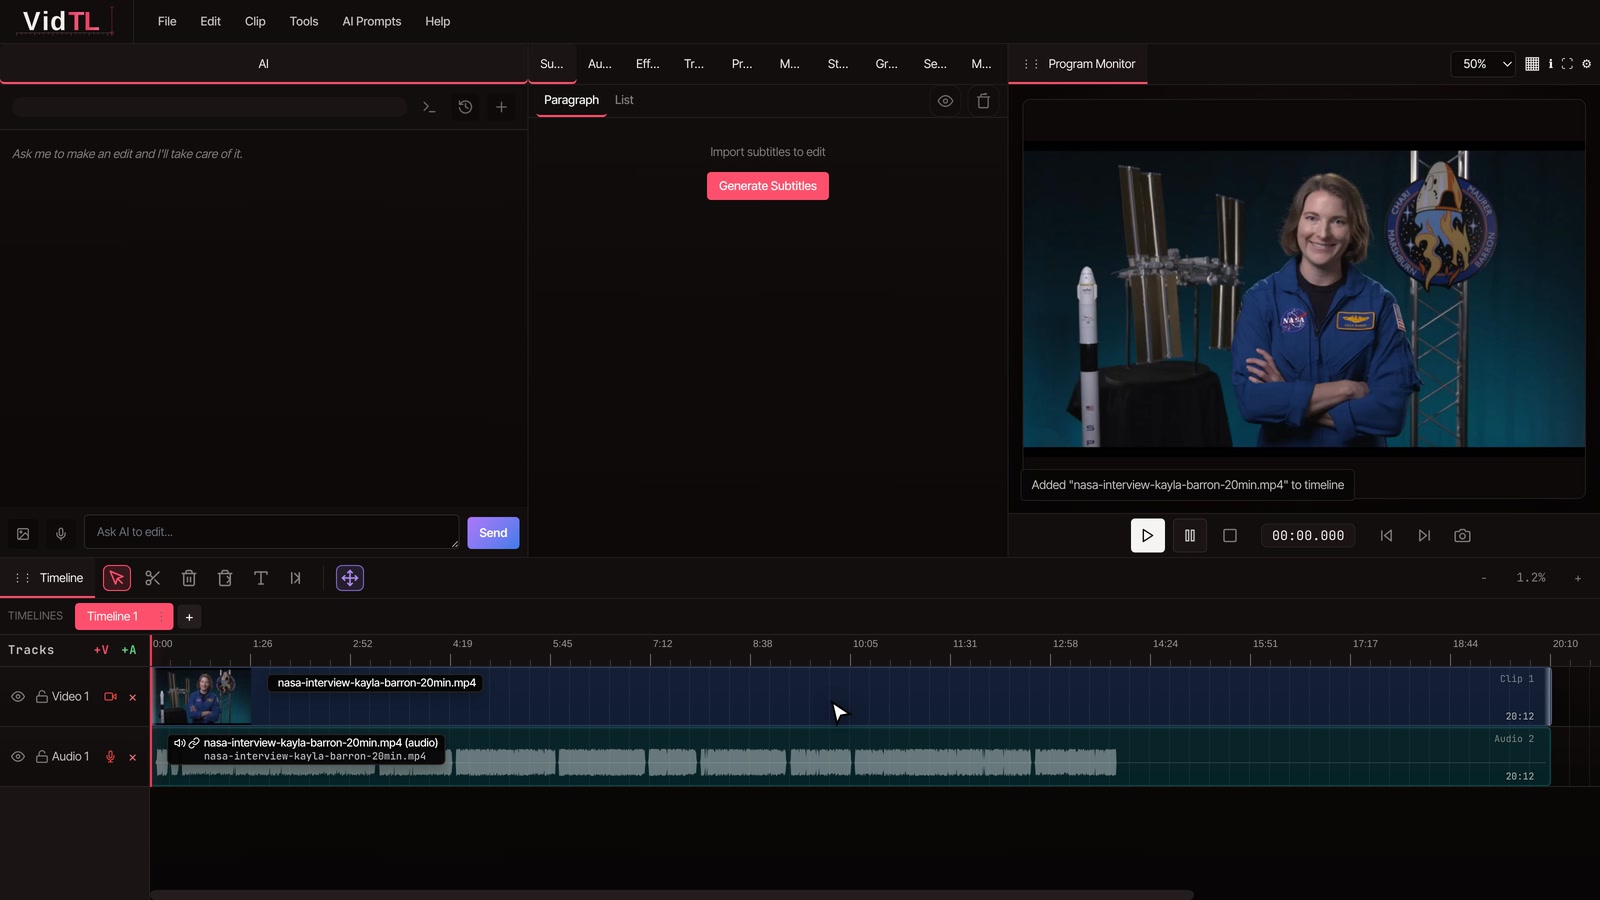The width and height of the screenshot is (1600, 900).
Task: Open the AI chat history icon
Action: pos(465,107)
